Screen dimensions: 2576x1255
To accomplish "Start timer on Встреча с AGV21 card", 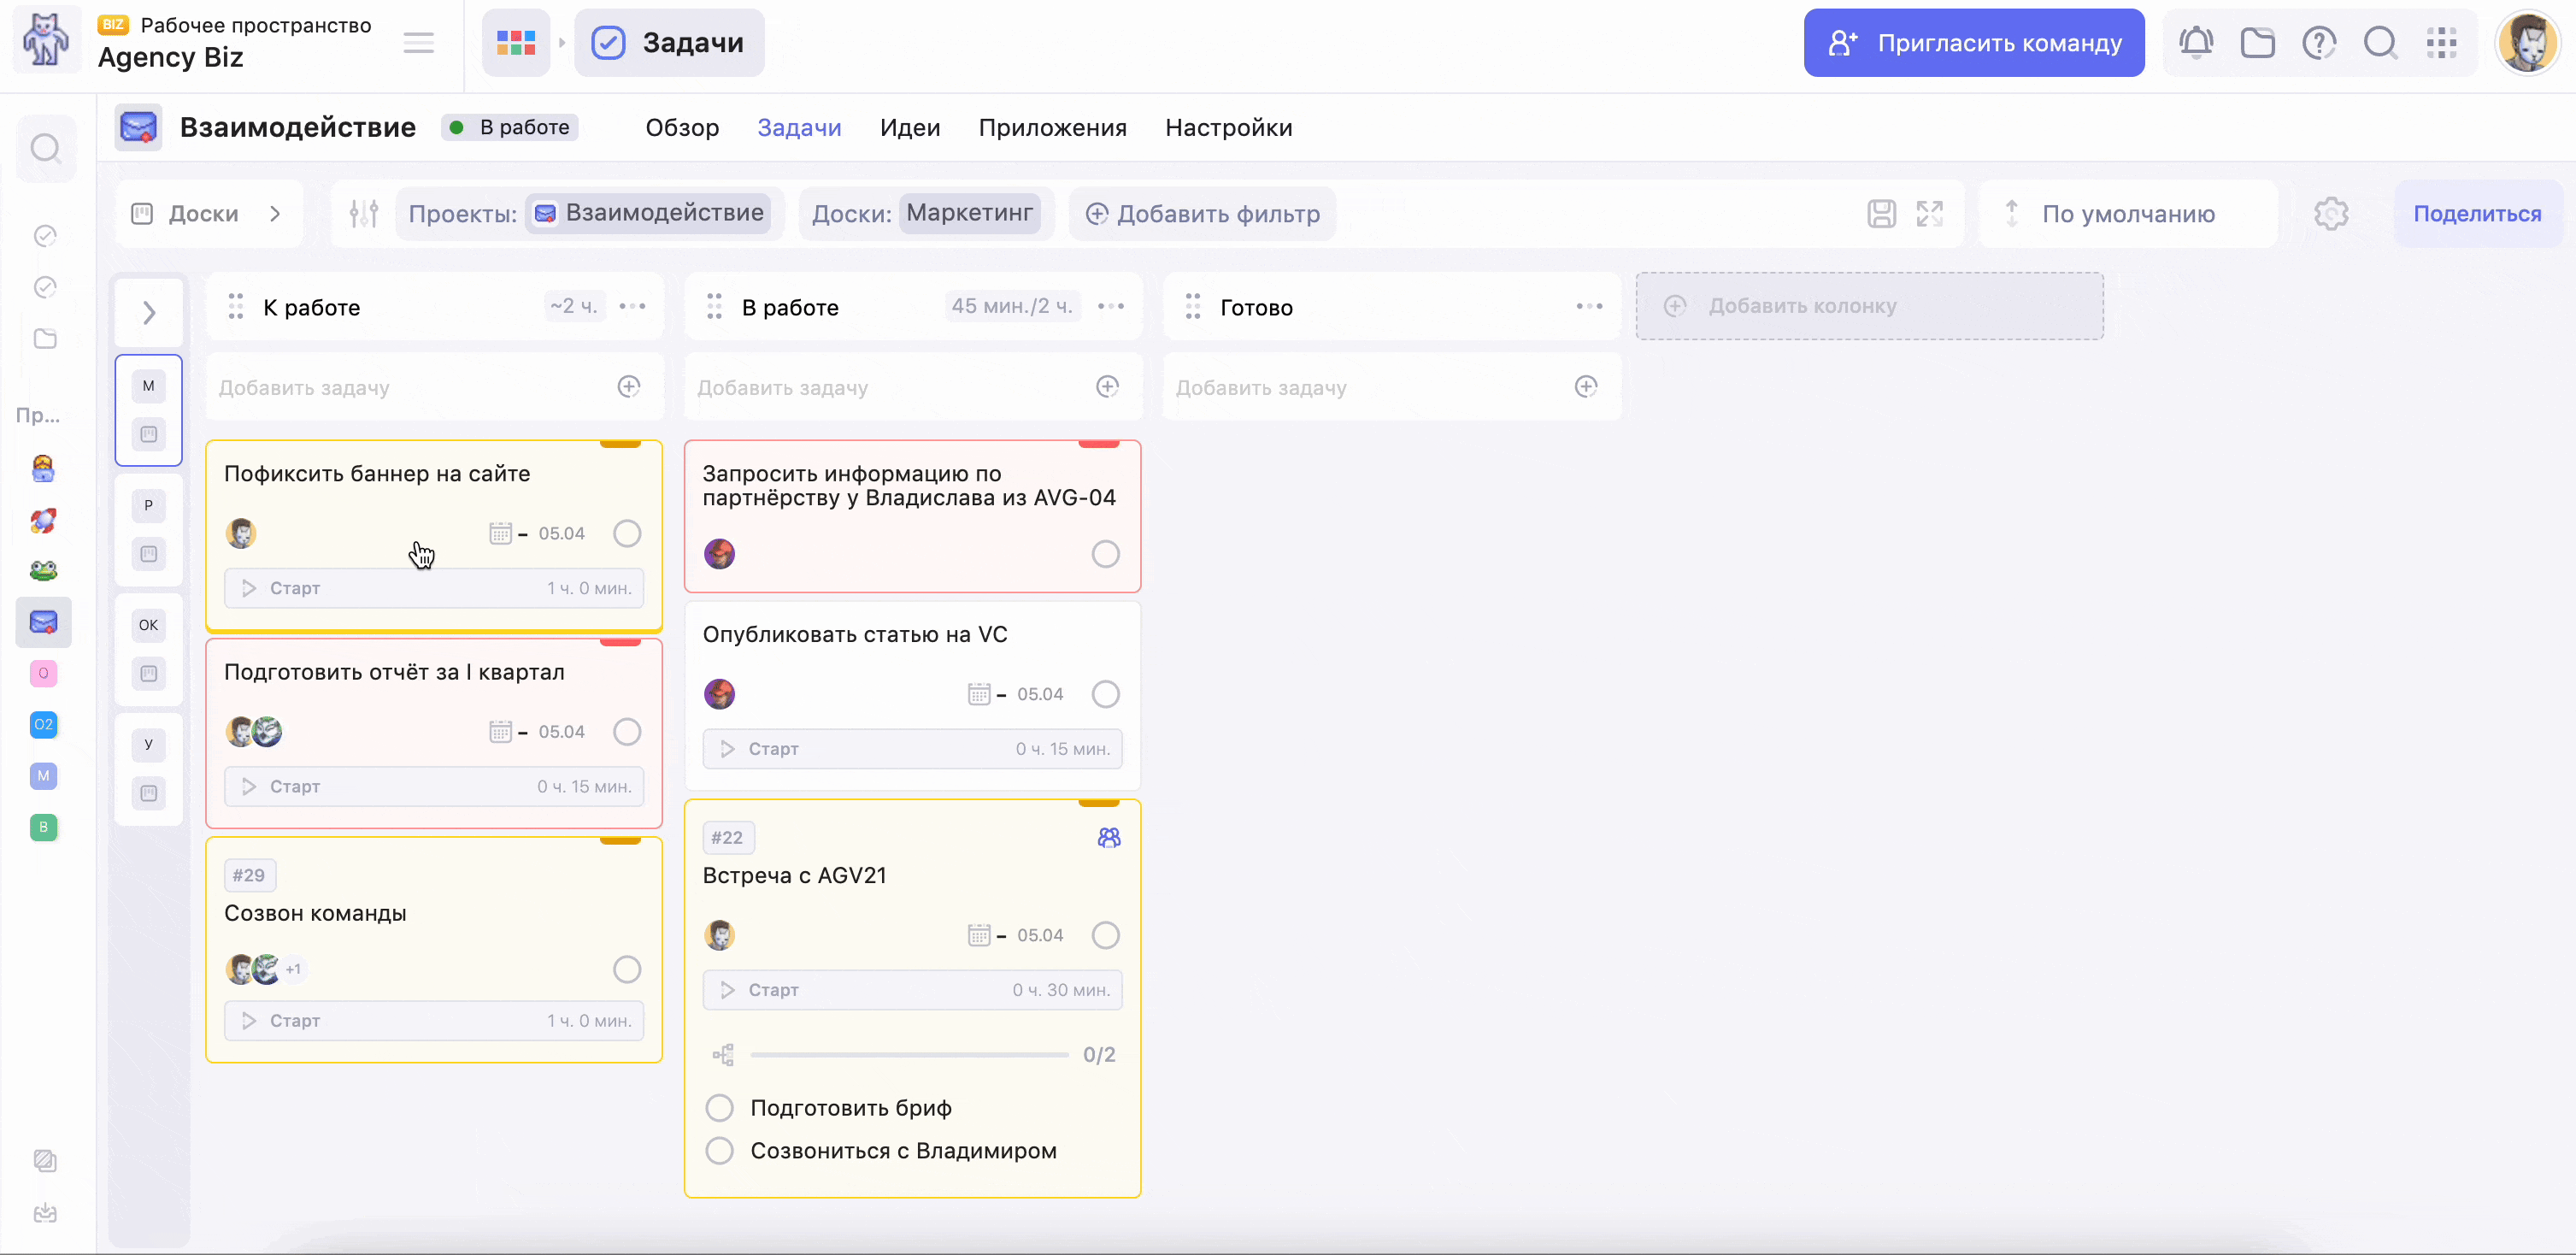I will coord(912,990).
